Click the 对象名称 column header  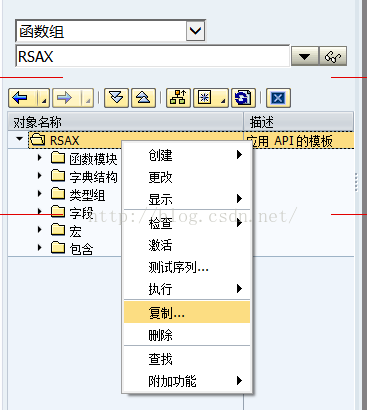click(x=126, y=122)
